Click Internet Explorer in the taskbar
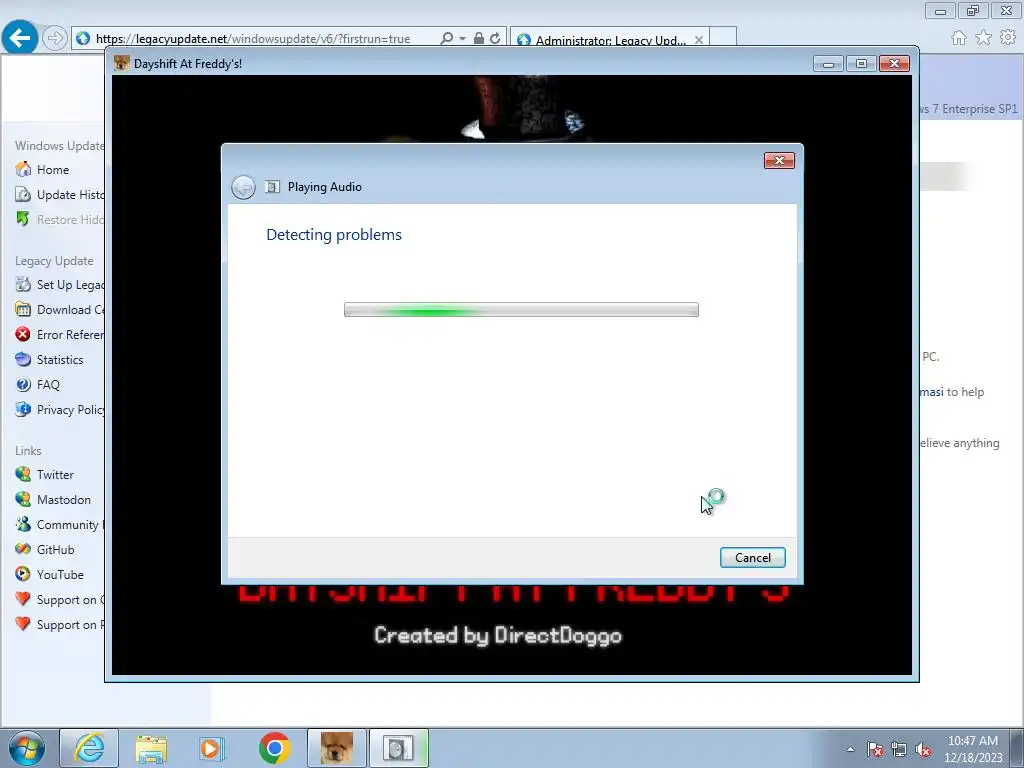The height and width of the screenshot is (768, 1024). tap(89, 748)
